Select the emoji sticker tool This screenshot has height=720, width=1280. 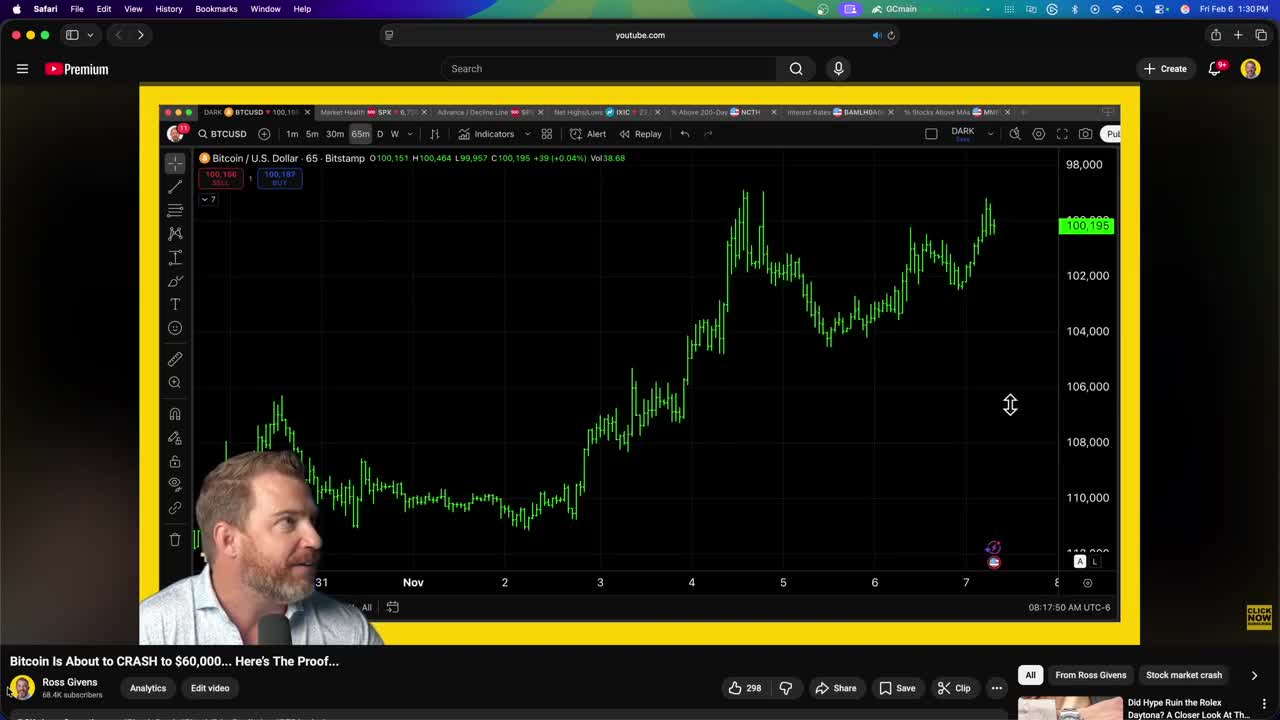[175, 327]
